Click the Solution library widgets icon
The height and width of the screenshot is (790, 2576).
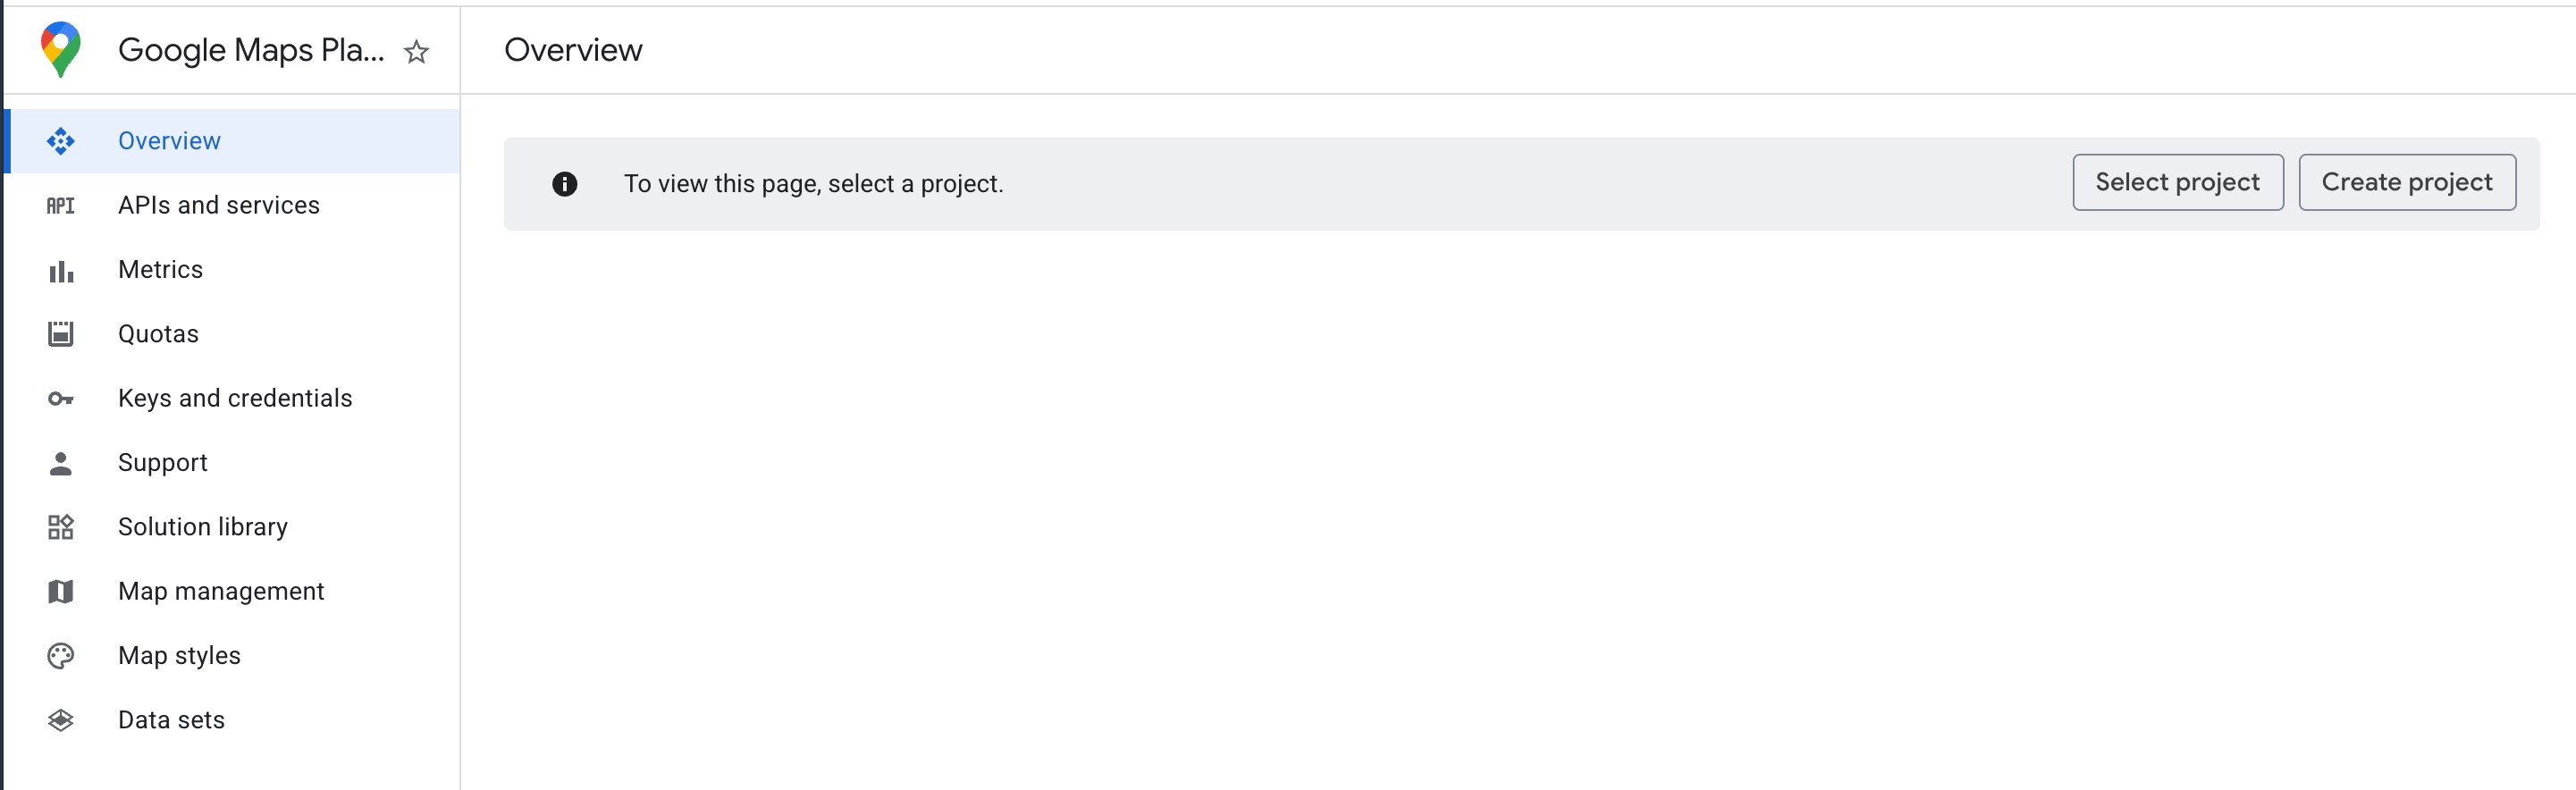tap(60, 527)
